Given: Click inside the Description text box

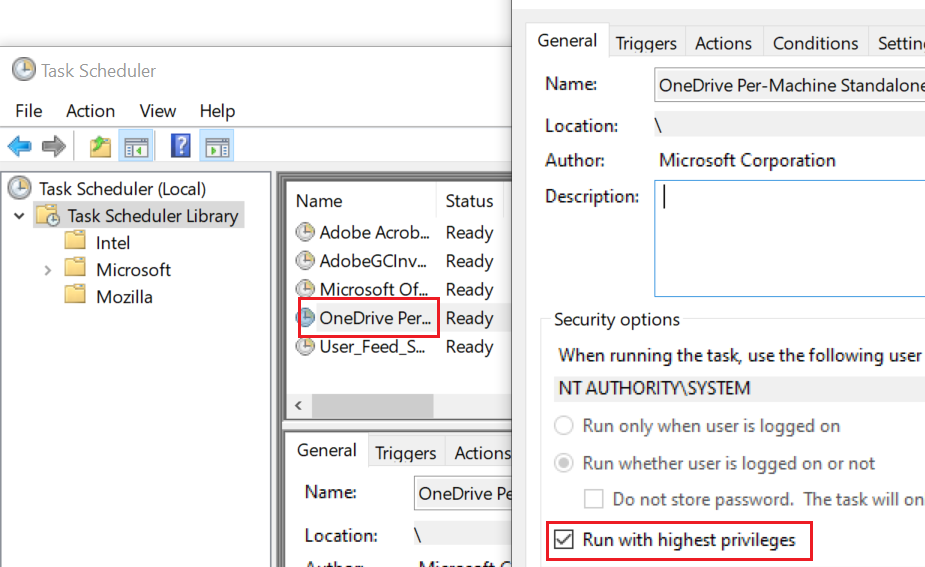Looking at the screenshot, I should click(x=789, y=238).
